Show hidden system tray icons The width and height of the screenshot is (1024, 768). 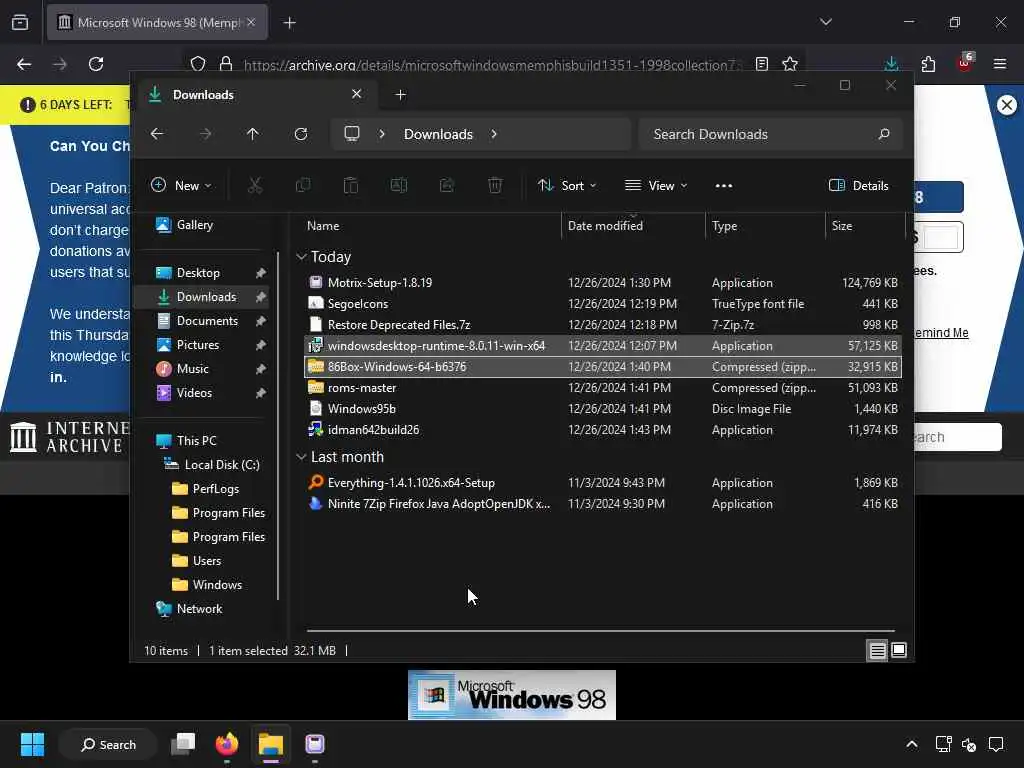tap(912, 744)
